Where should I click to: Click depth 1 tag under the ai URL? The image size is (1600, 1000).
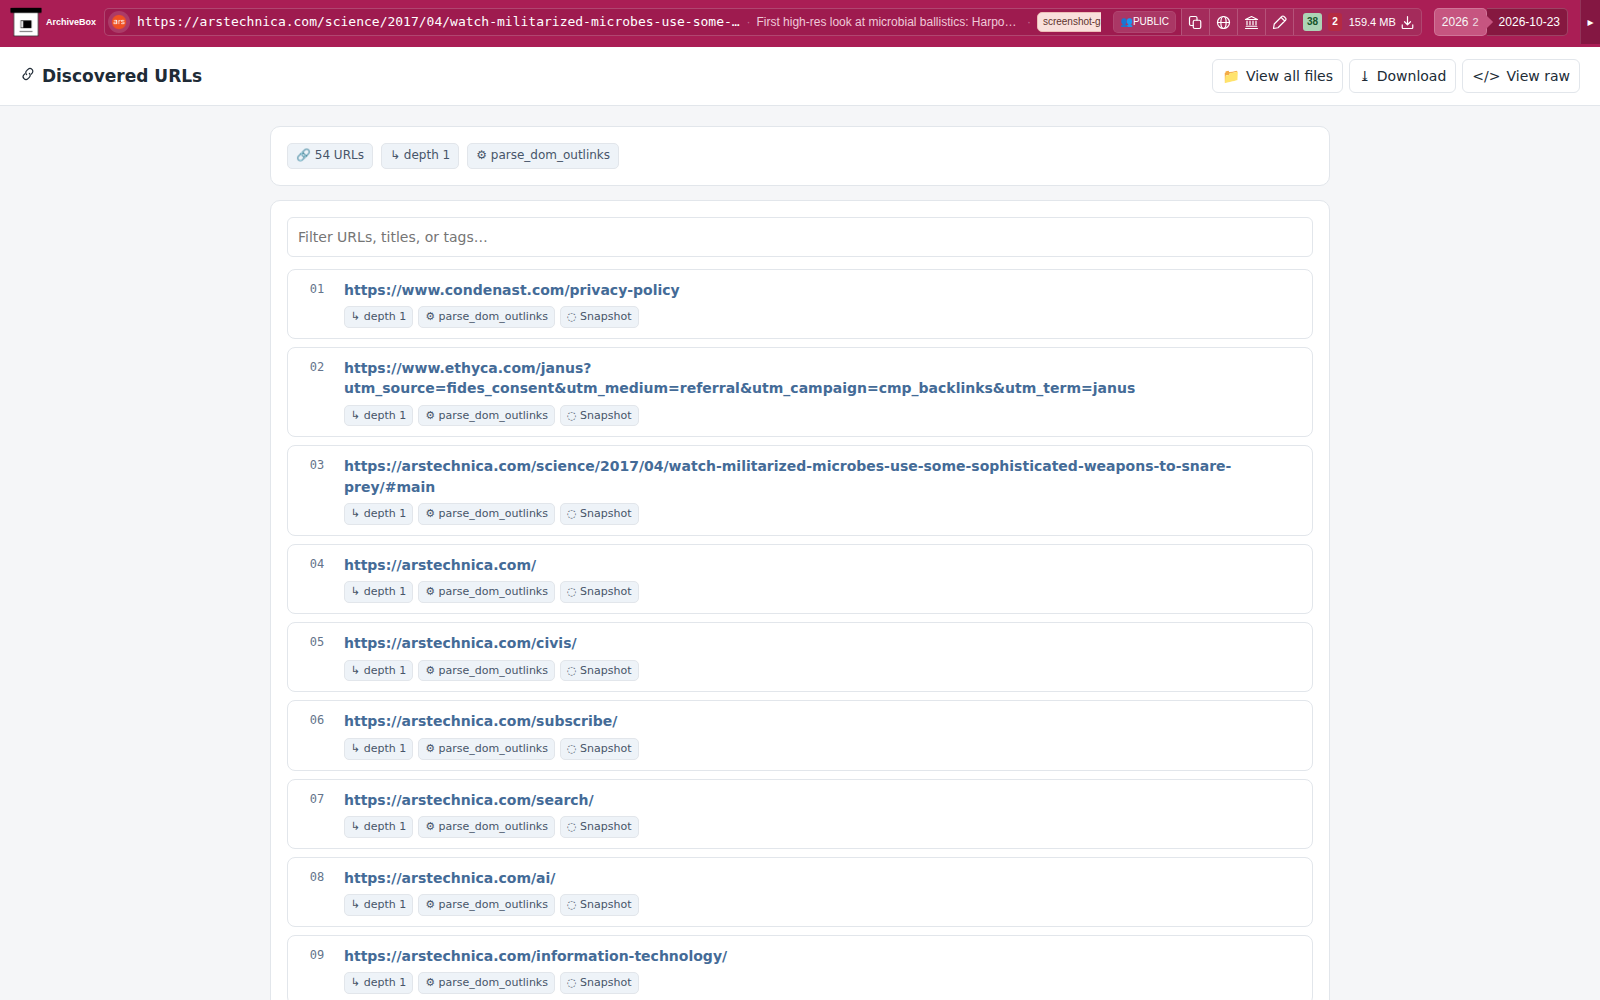(378, 905)
